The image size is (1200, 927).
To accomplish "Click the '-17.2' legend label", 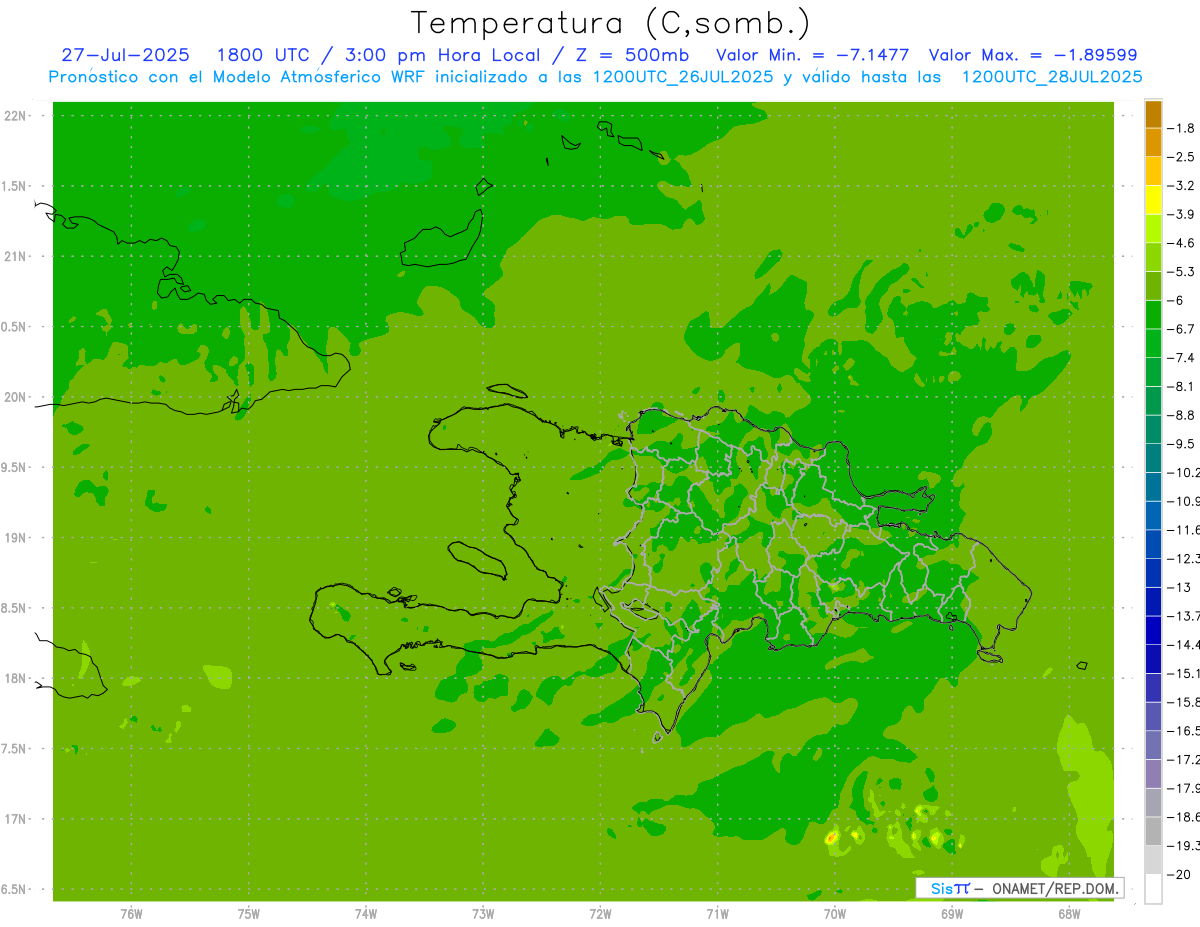I will pos(1185,760).
